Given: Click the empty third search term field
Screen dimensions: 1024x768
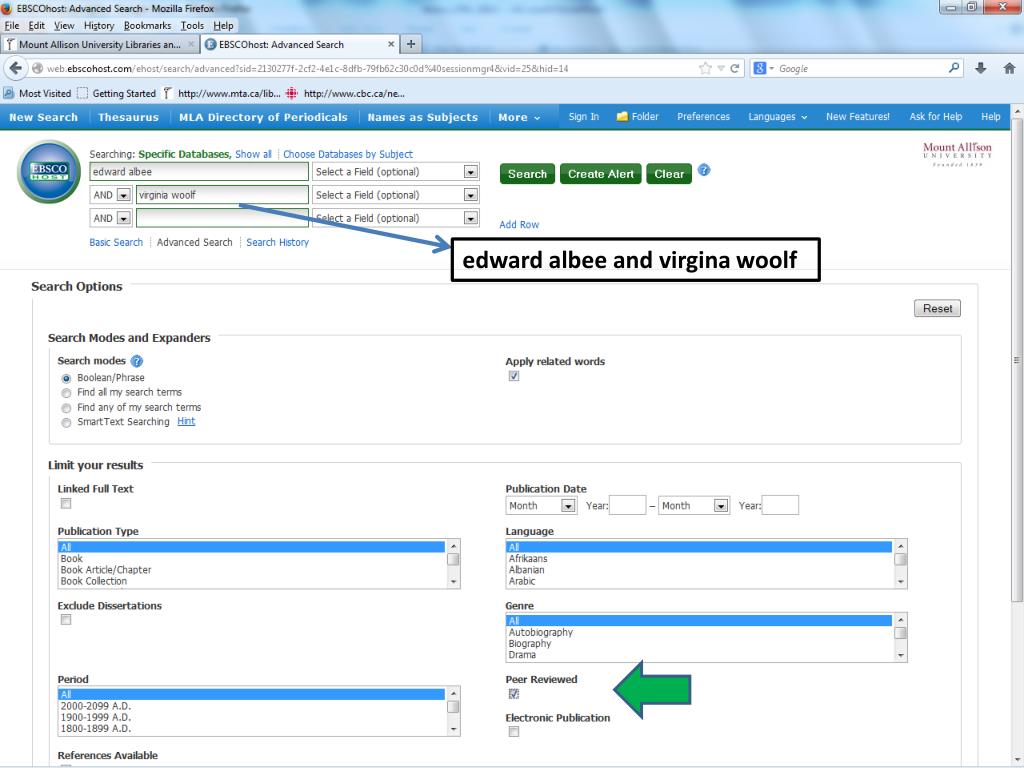Looking at the screenshot, I should pos(222,218).
